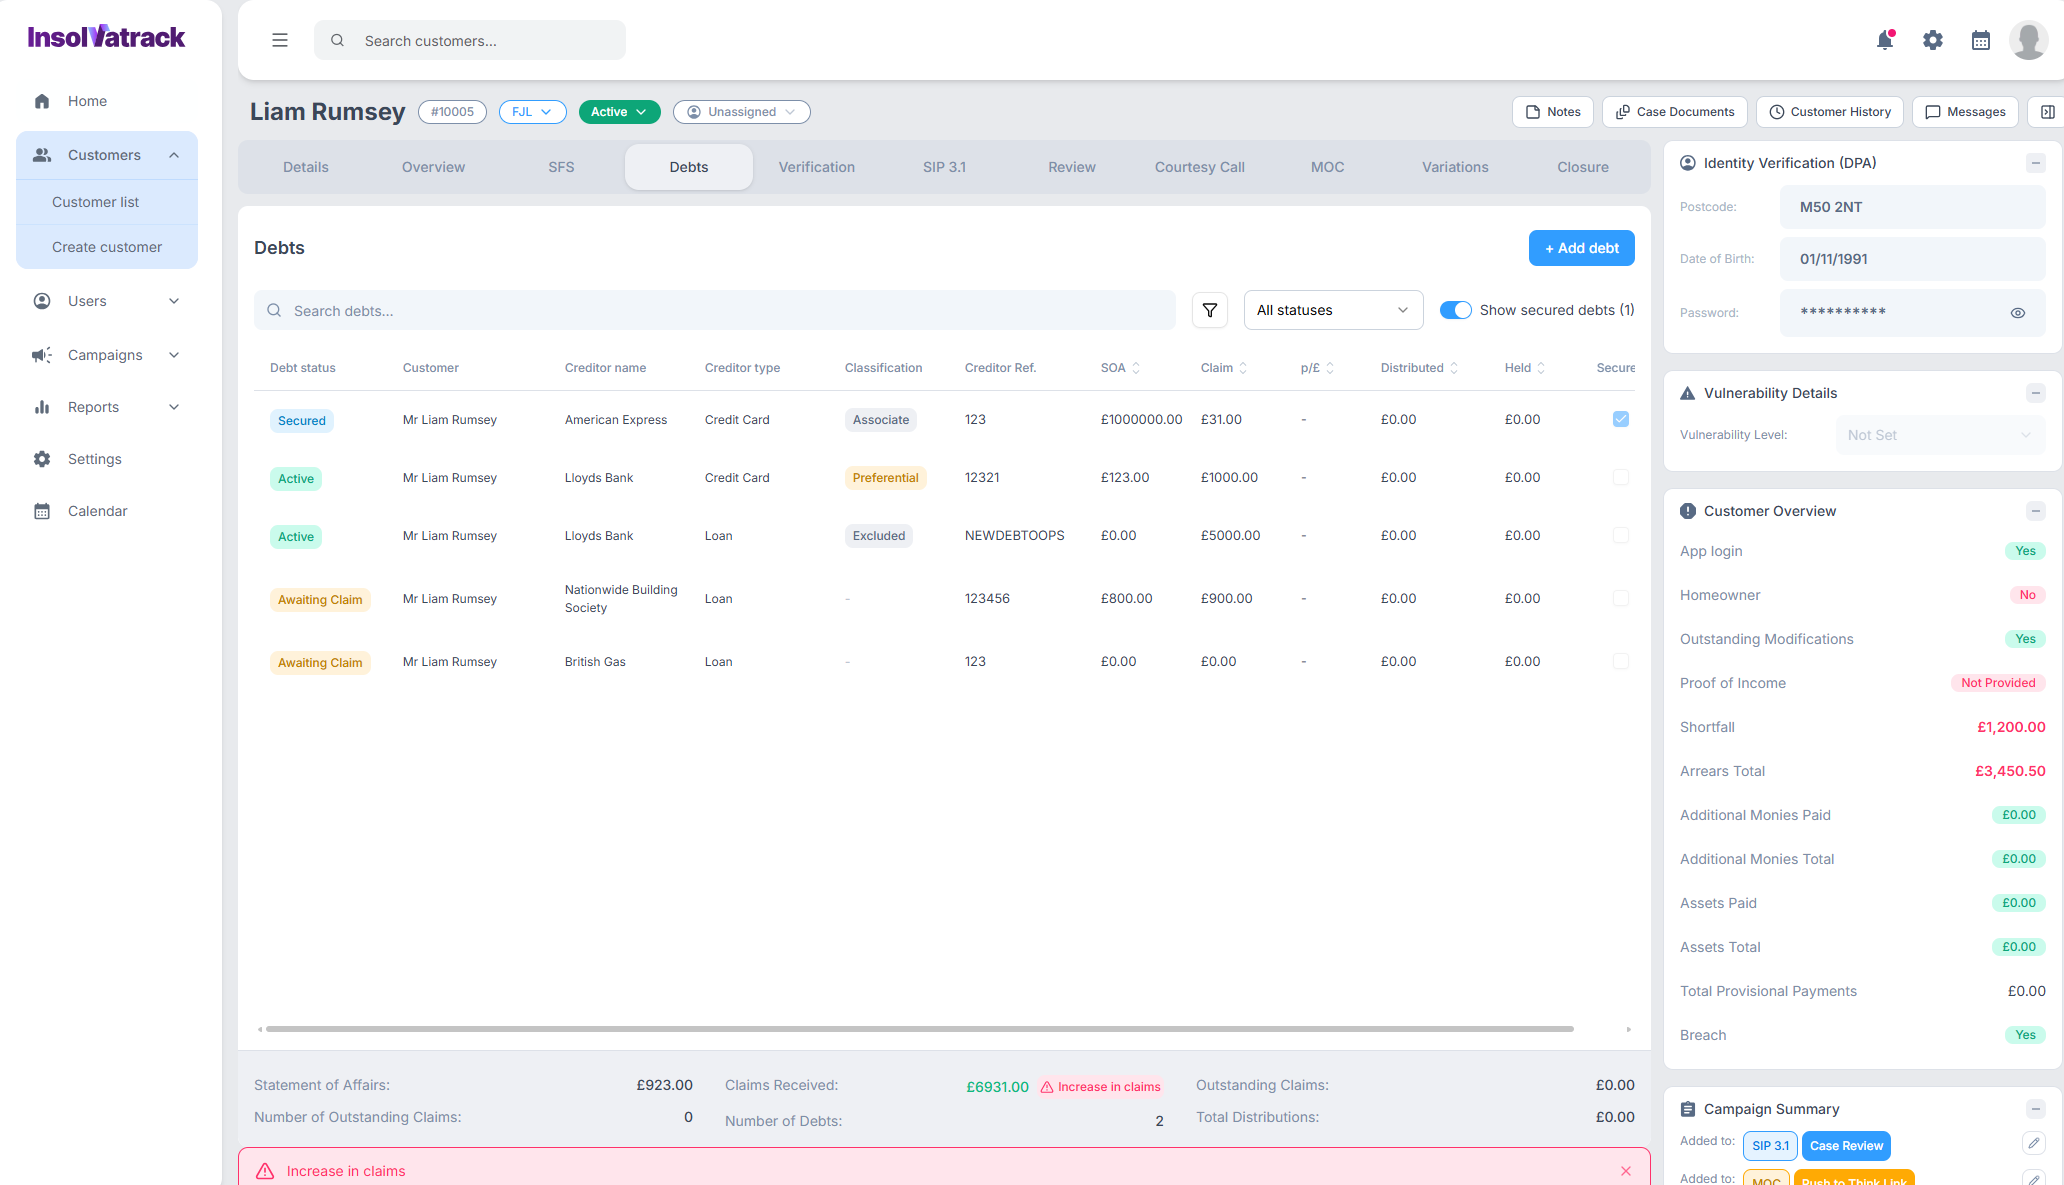Viewport: 2064px width, 1185px height.
Task: Switch to the Closure tab
Action: (x=1583, y=167)
